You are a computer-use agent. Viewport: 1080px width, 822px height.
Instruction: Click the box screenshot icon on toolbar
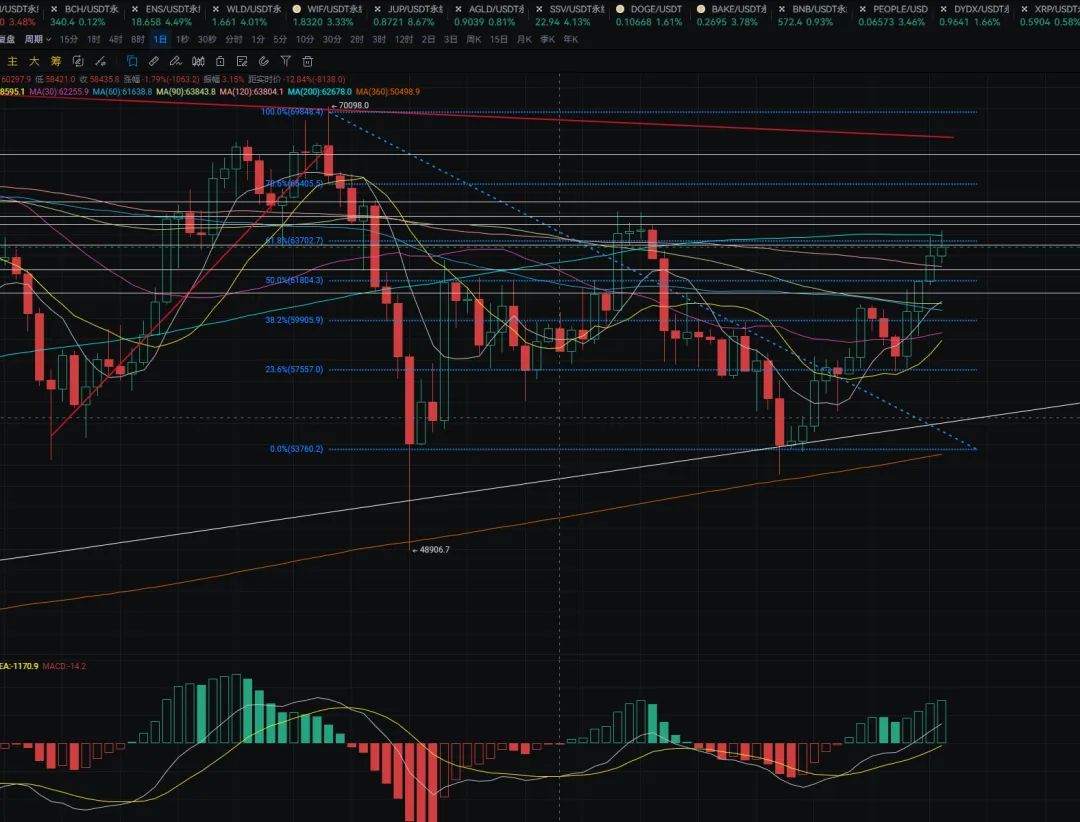coord(219,61)
